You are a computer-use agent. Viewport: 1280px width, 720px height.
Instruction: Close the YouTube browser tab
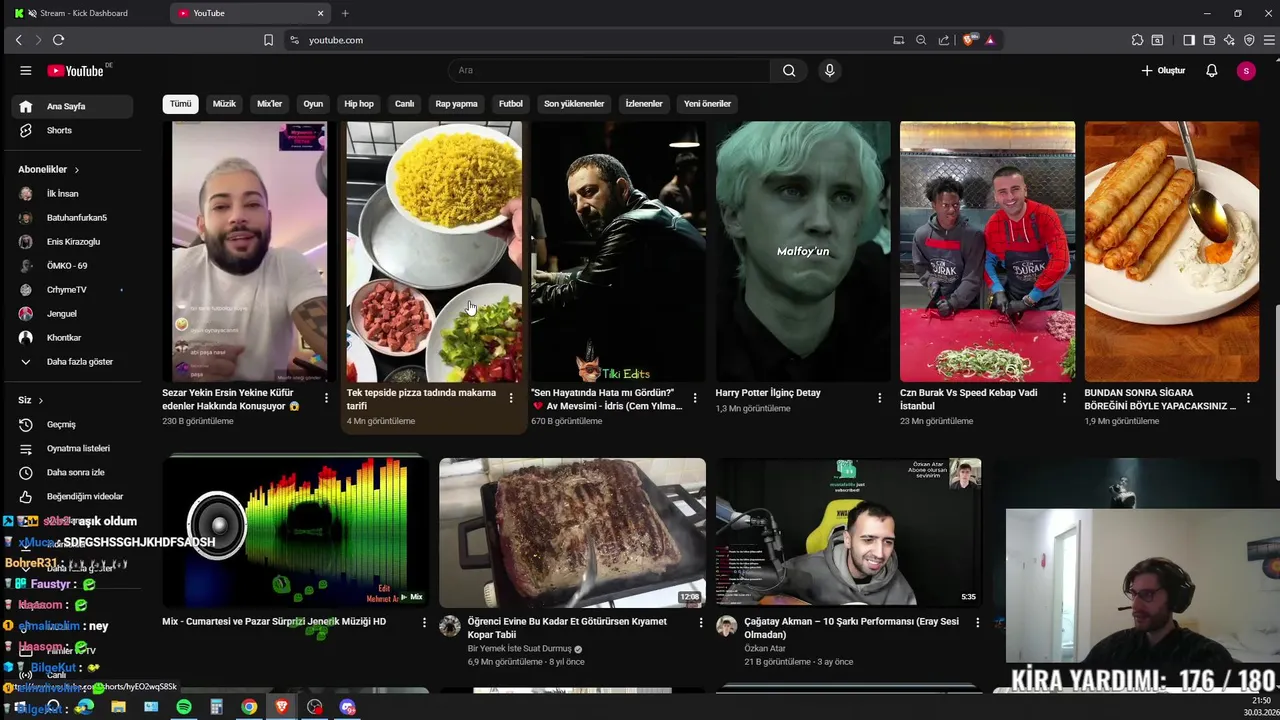(320, 13)
